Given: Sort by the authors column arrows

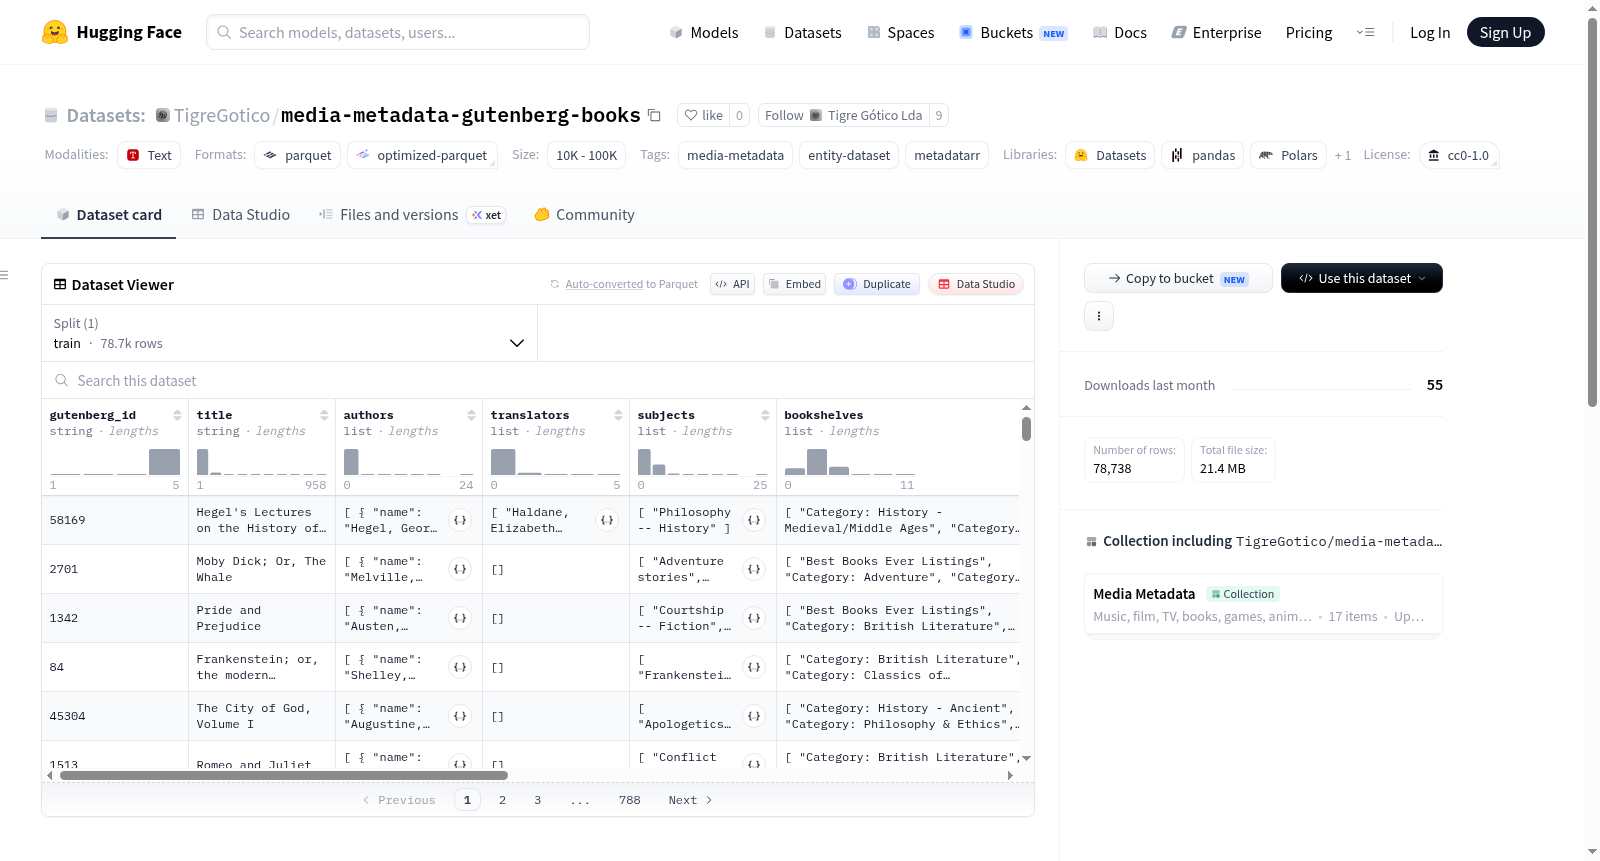Looking at the screenshot, I should pyautogui.click(x=471, y=415).
